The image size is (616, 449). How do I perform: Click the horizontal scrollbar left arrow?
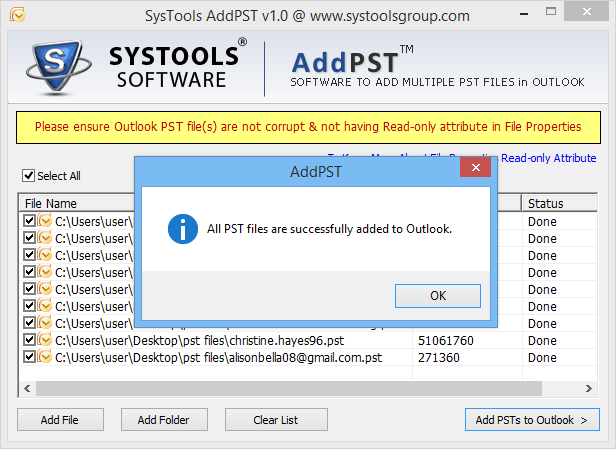(27, 389)
